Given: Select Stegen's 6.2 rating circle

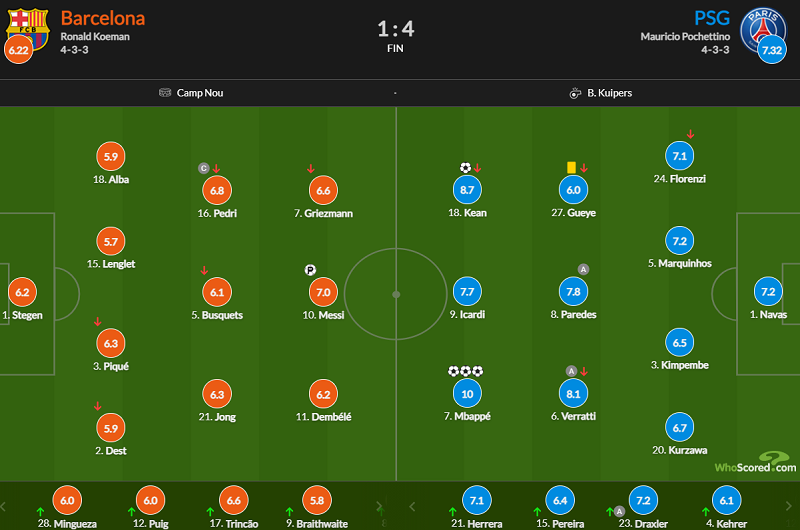Looking at the screenshot, I should [x=22, y=292].
